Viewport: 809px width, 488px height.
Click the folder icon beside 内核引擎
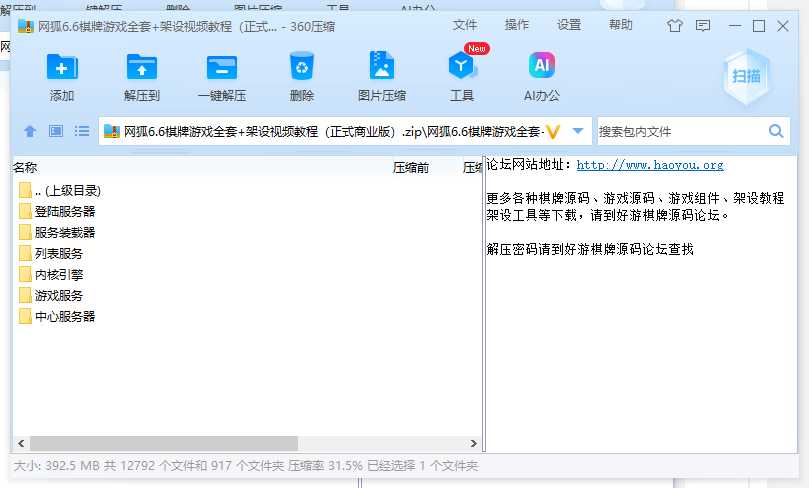(x=25, y=274)
